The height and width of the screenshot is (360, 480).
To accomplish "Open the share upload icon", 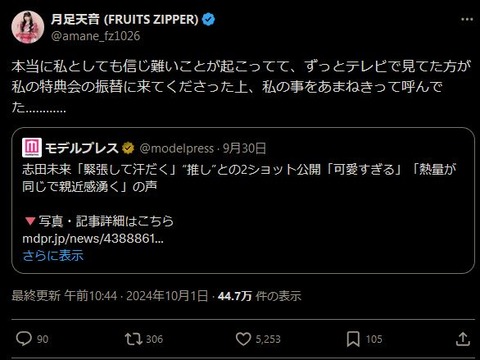I will tap(463, 339).
